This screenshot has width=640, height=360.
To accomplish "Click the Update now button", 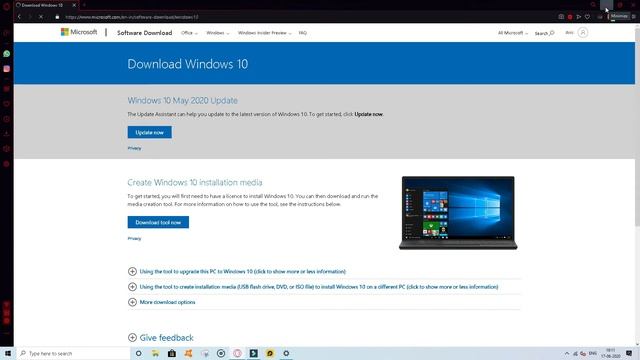I will pos(149,132).
